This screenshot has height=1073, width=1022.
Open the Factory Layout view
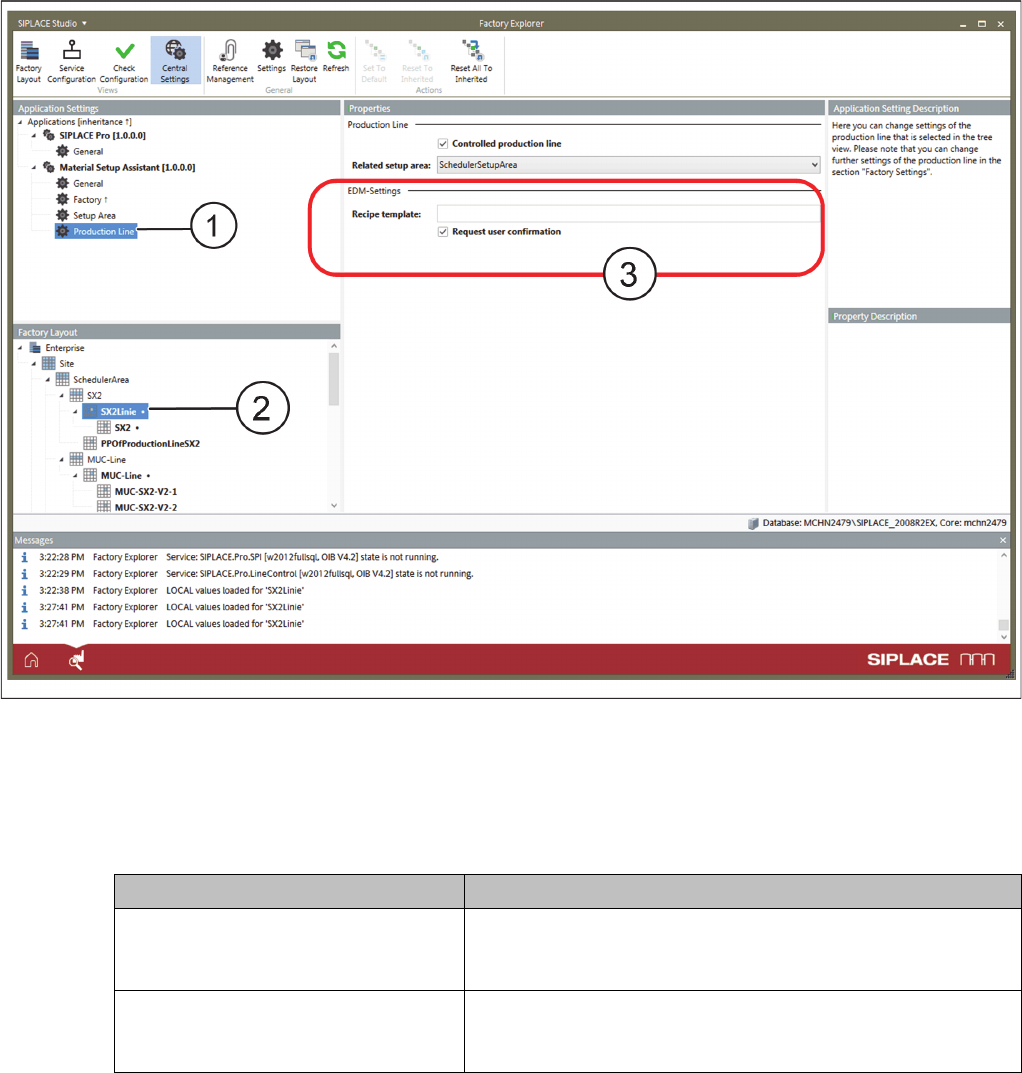click(29, 62)
